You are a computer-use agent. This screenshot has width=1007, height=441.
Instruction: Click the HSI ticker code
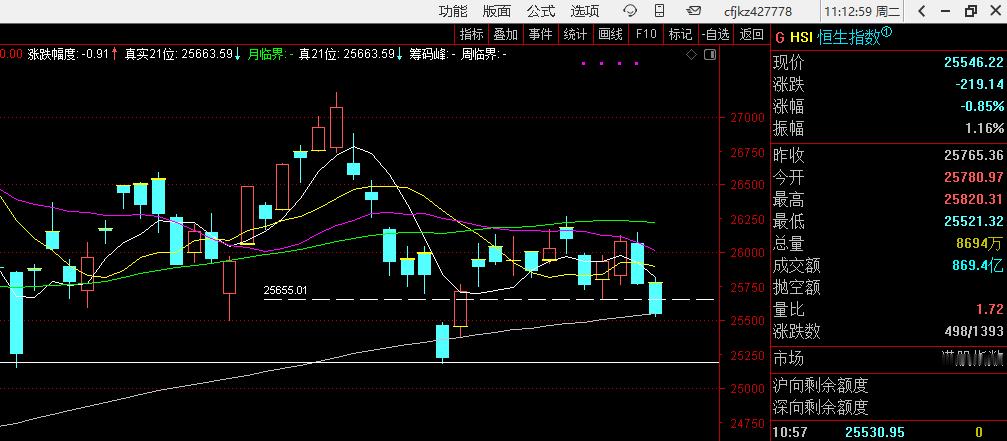coord(801,38)
